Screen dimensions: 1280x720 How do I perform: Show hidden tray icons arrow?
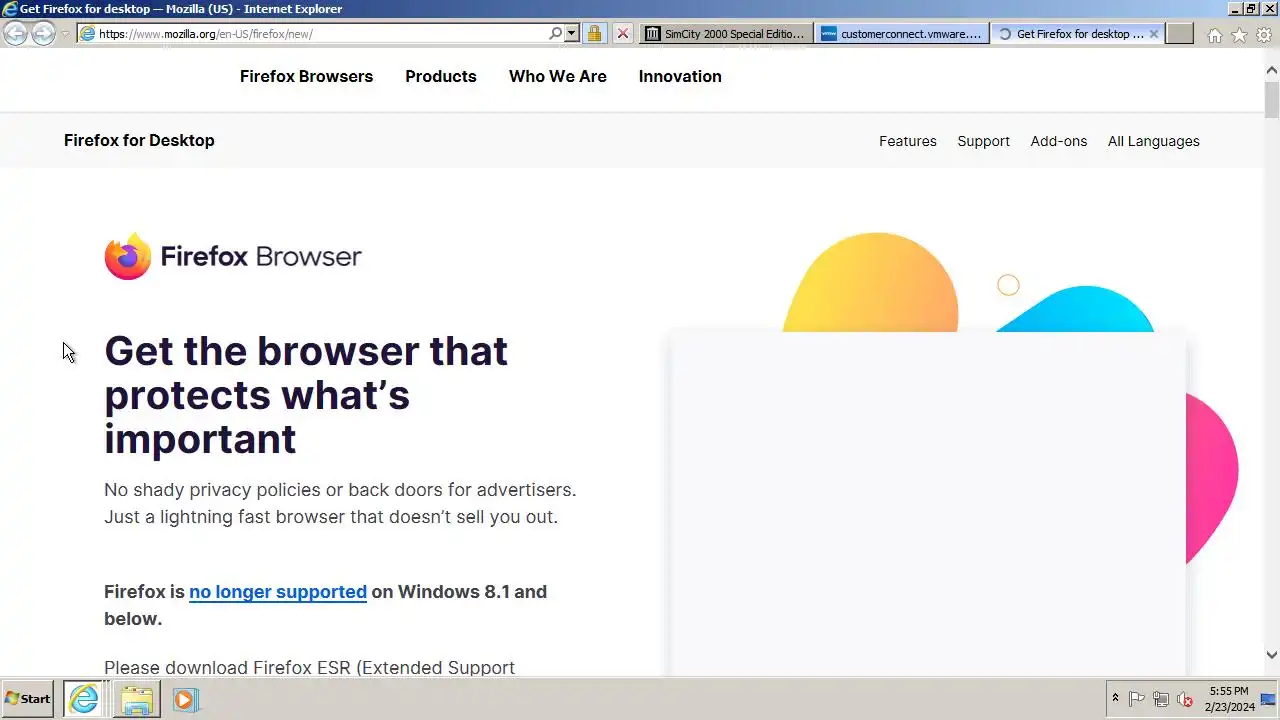pyautogui.click(x=1115, y=698)
